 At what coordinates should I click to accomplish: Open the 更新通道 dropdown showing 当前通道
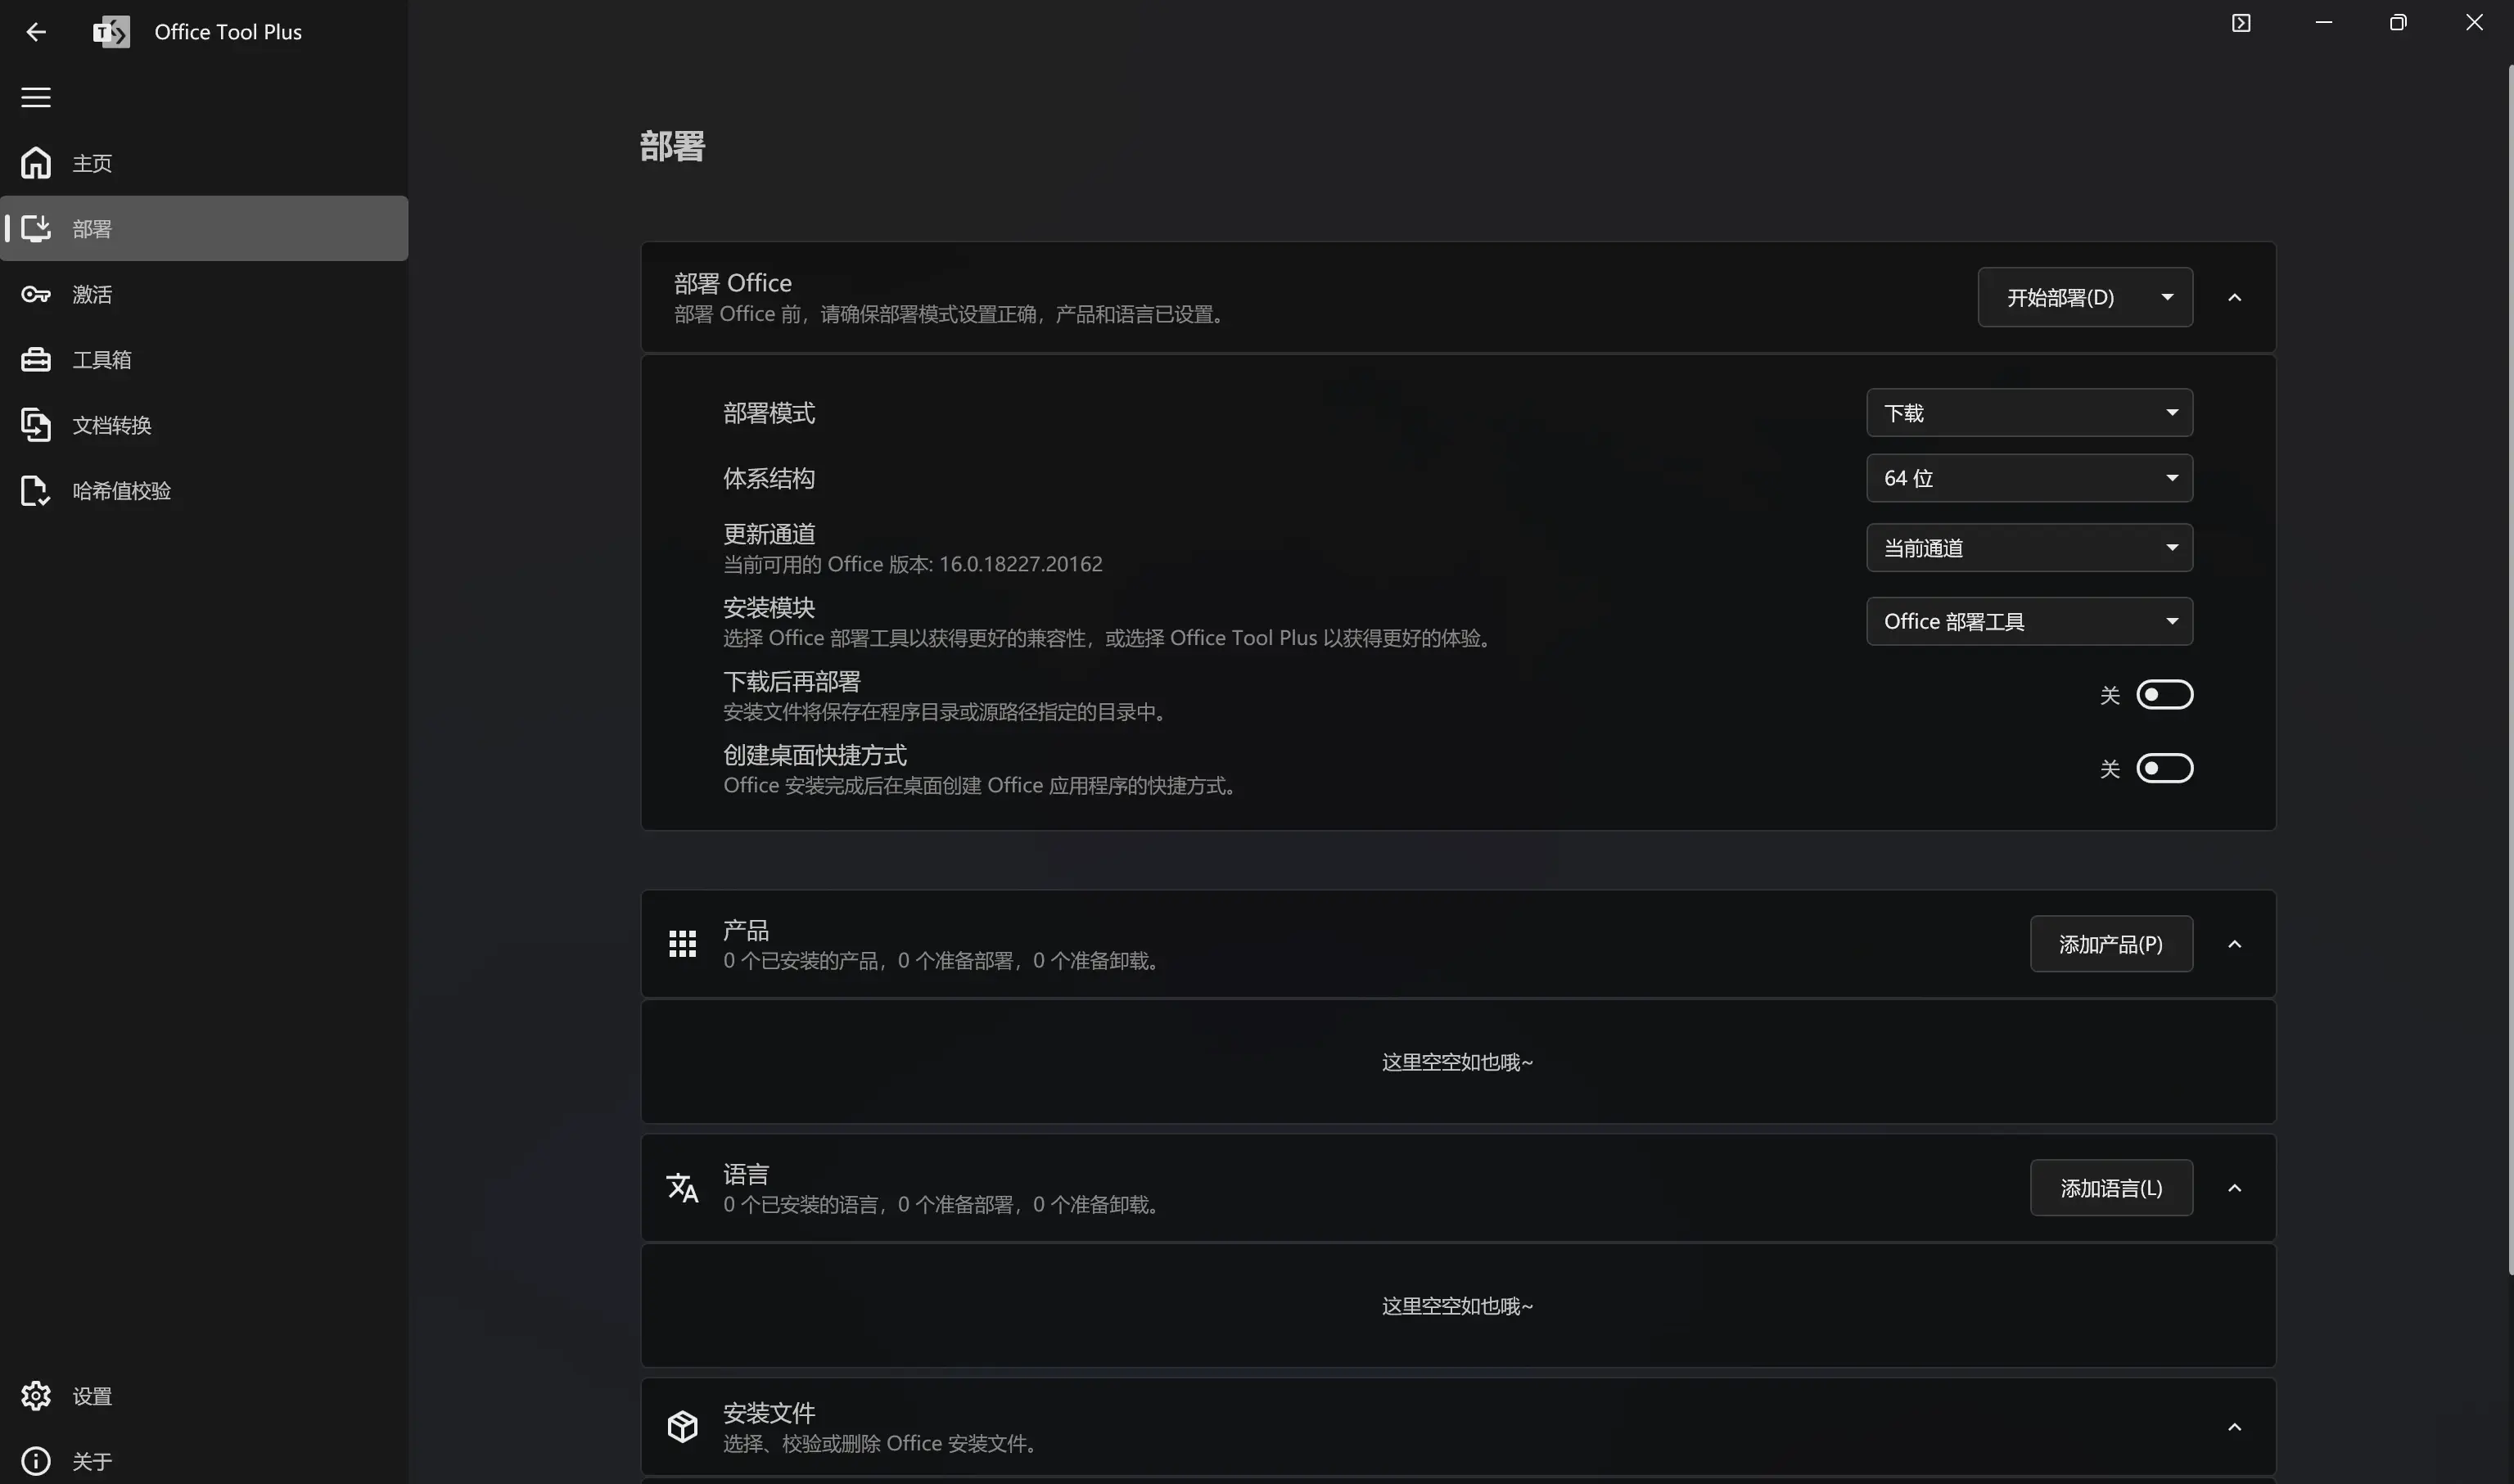coord(2029,548)
